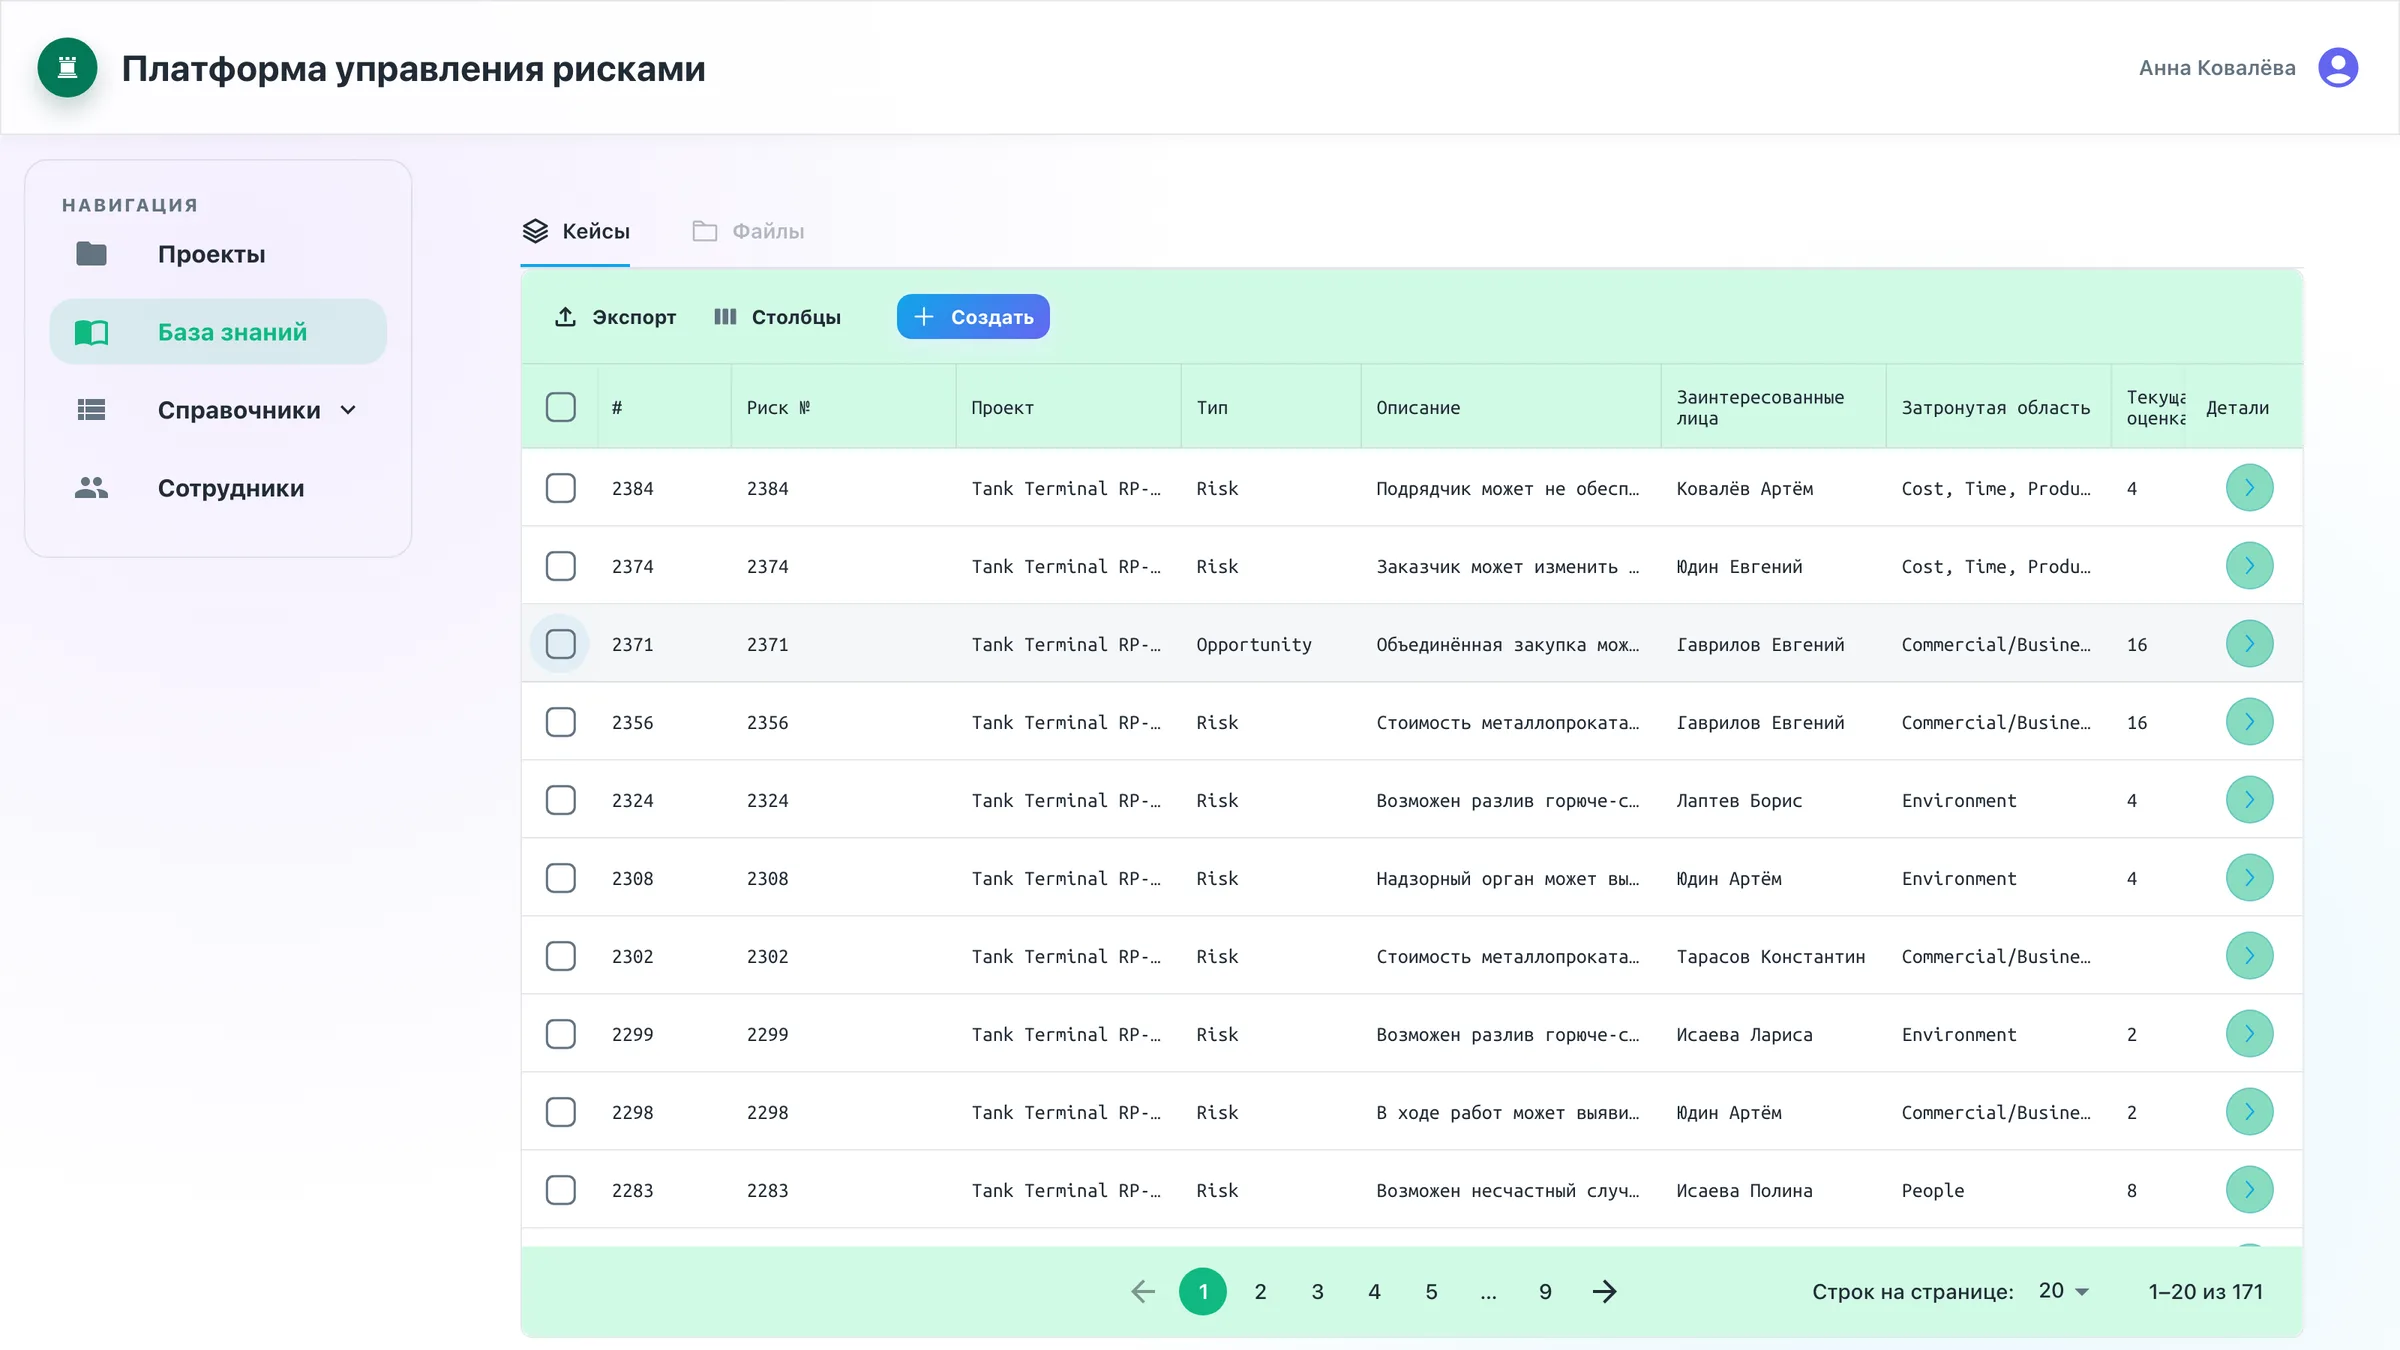The image size is (2400, 1350).
Task: Open details arrow for risk 2283
Action: [2249, 1190]
